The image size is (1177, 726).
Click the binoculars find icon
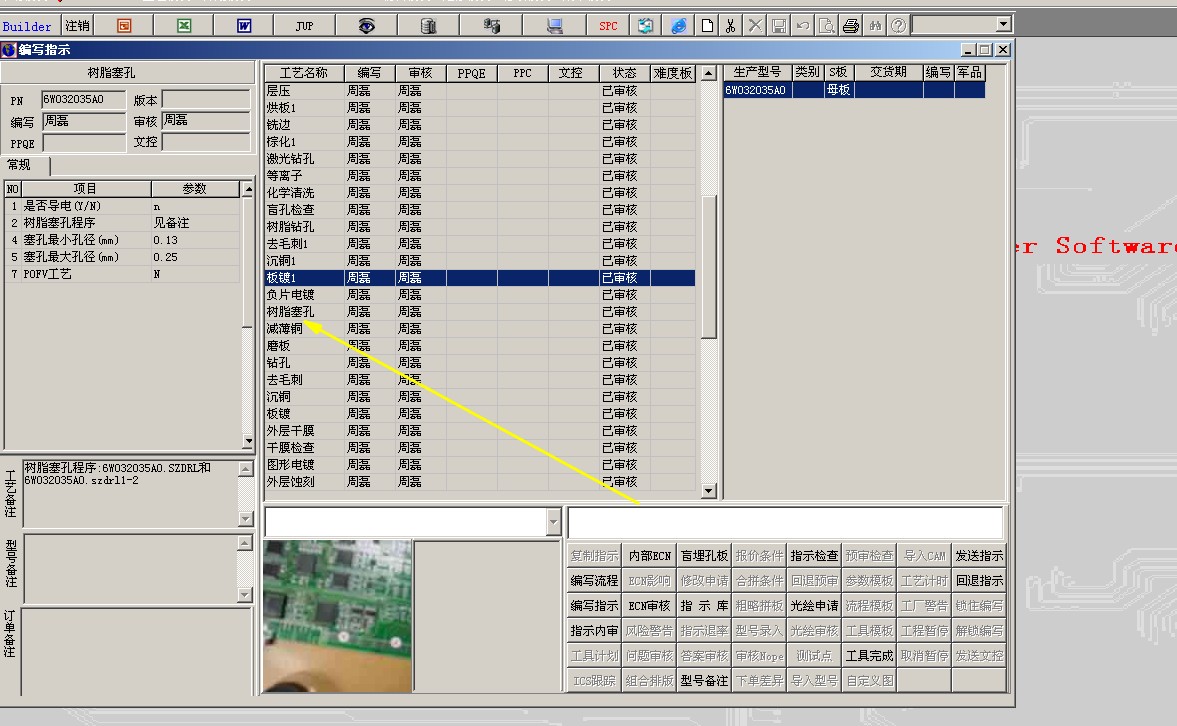pos(874,26)
